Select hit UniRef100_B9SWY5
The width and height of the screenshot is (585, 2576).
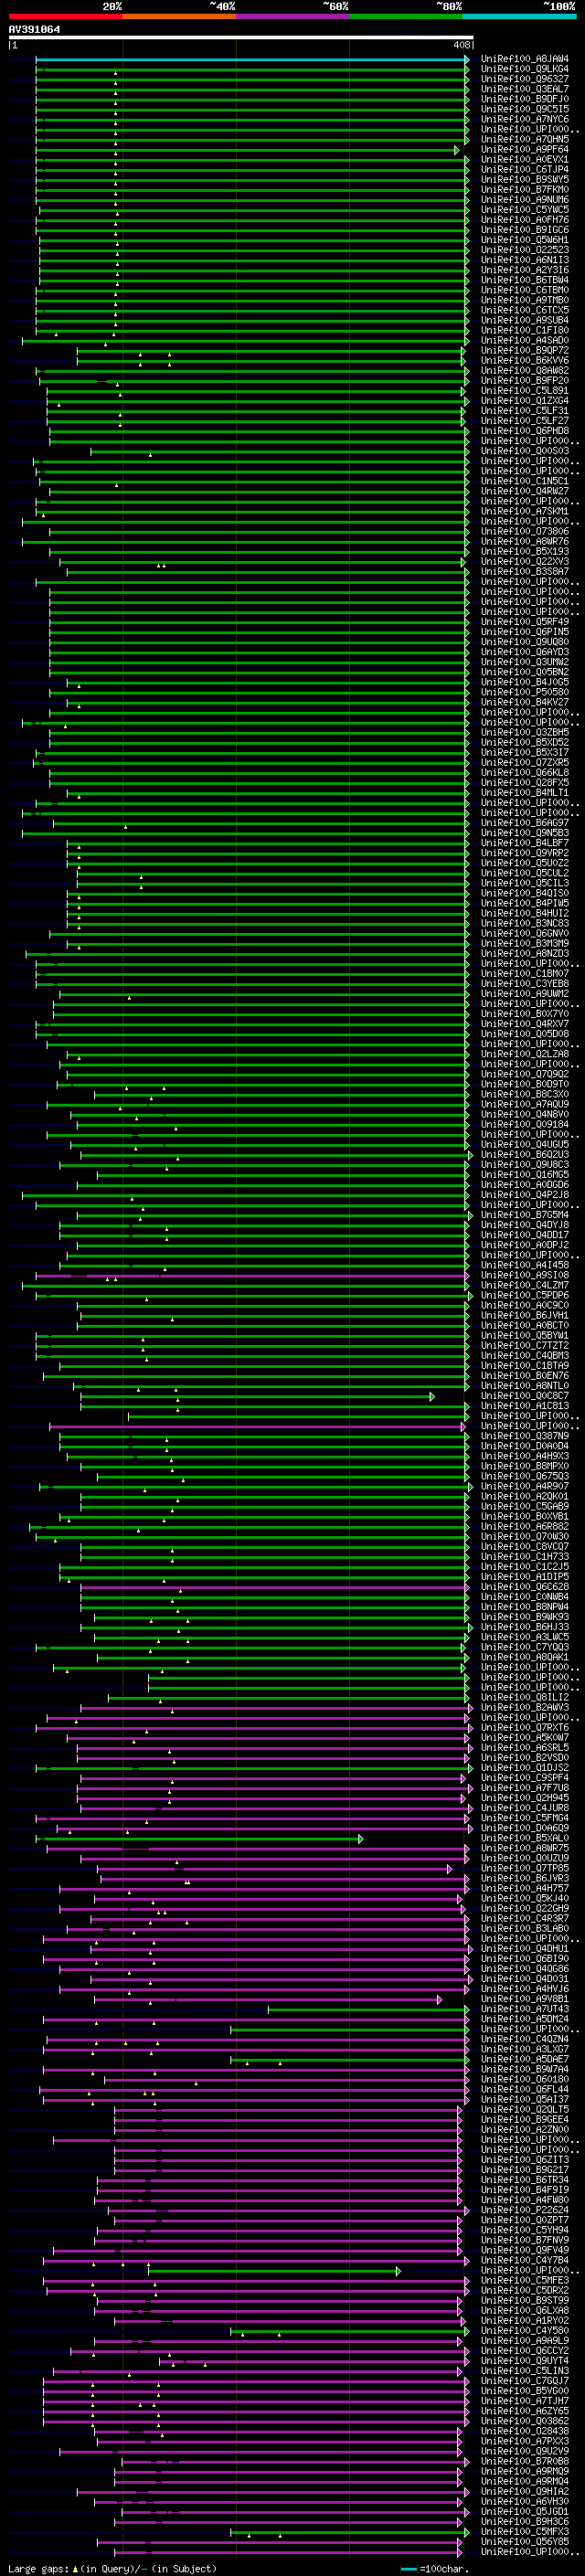point(524,180)
